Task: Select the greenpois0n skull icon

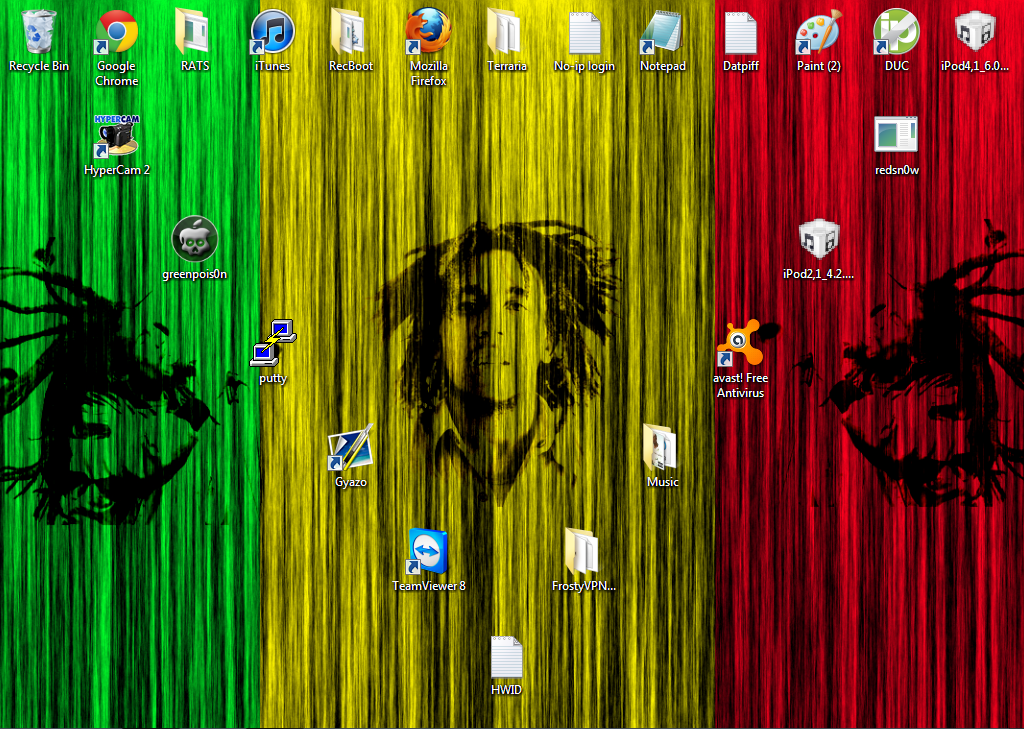Action: [194, 239]
